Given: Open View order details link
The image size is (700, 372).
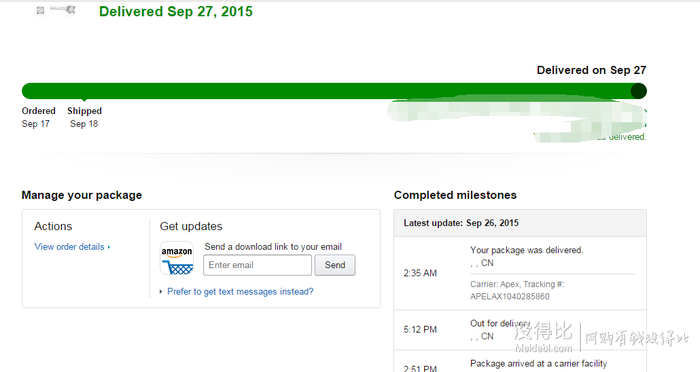Looking at the screenshot, I should tap(69, 247).
